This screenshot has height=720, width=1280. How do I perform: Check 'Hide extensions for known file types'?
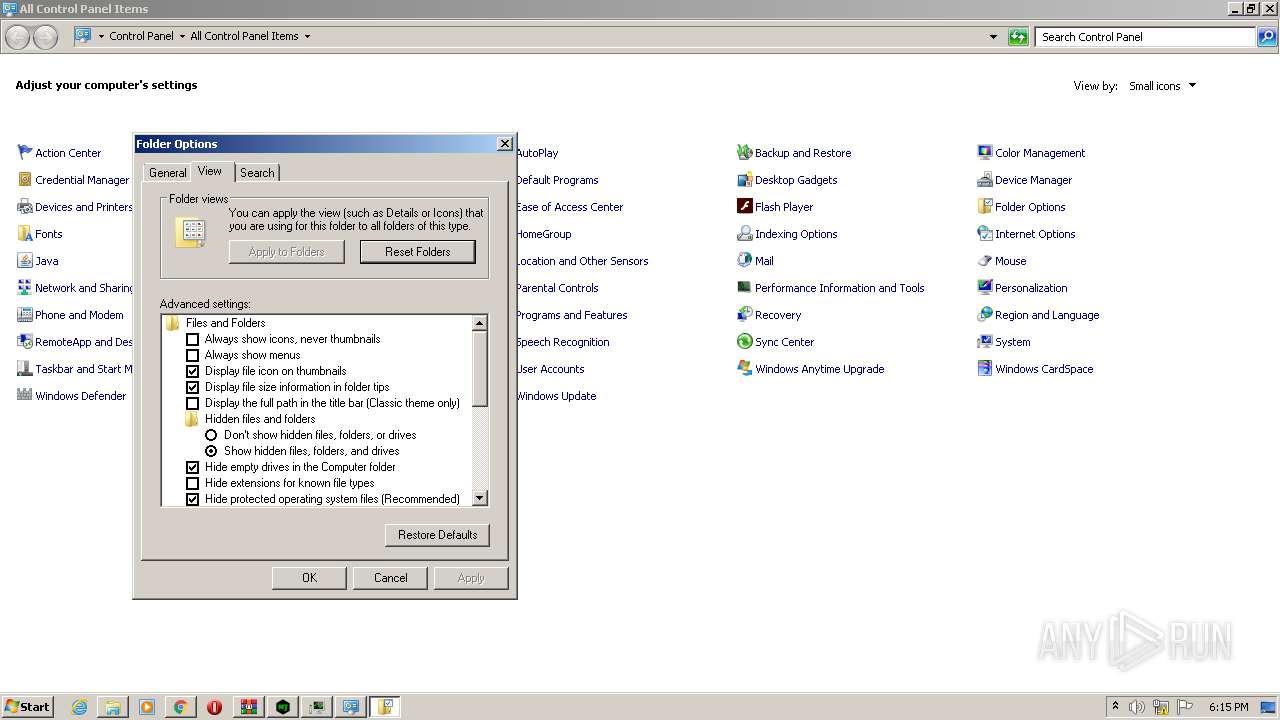(x=193, y=483)
